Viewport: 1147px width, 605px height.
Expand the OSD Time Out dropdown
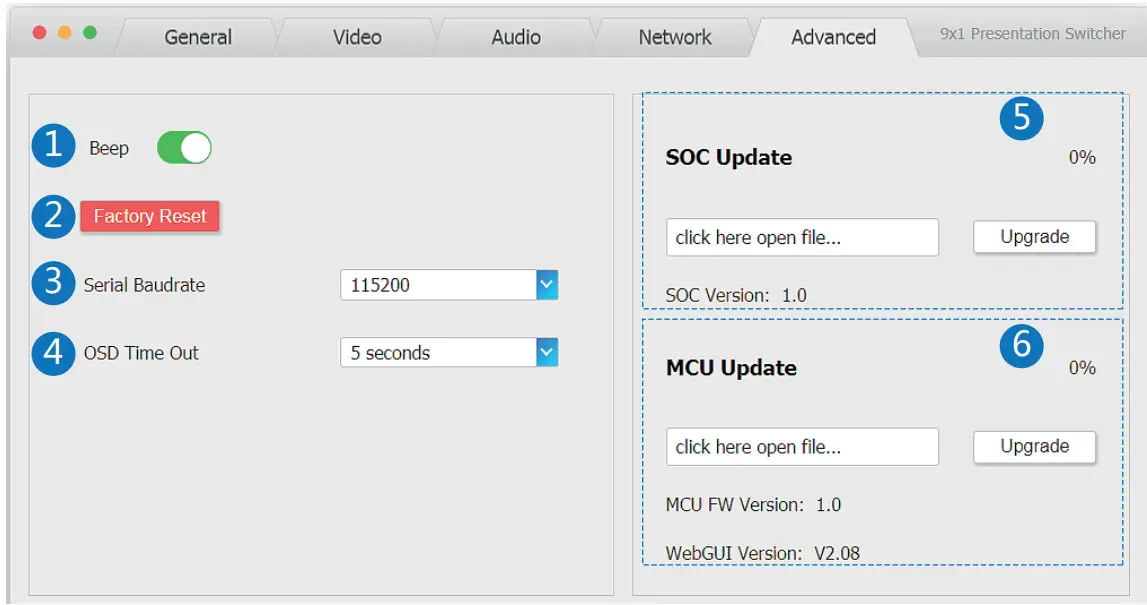pyautogui.click(x=546, y=352)
